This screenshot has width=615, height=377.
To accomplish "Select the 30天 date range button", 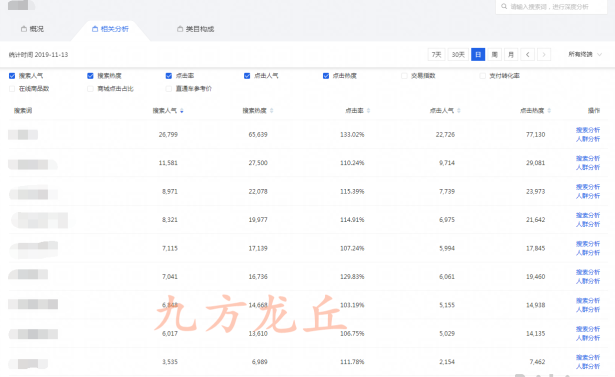I will coord(458,55).
